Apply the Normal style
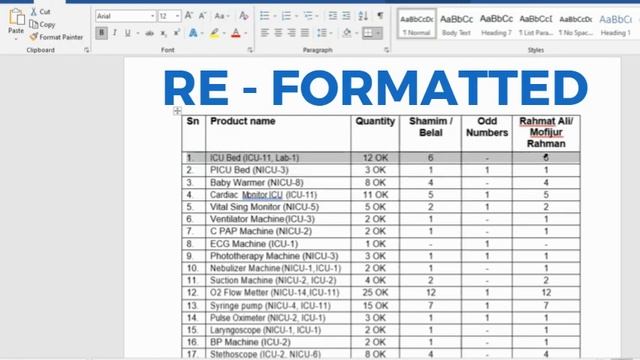Image resolution: width=640 pixels, height=360 pixels. 417,24
